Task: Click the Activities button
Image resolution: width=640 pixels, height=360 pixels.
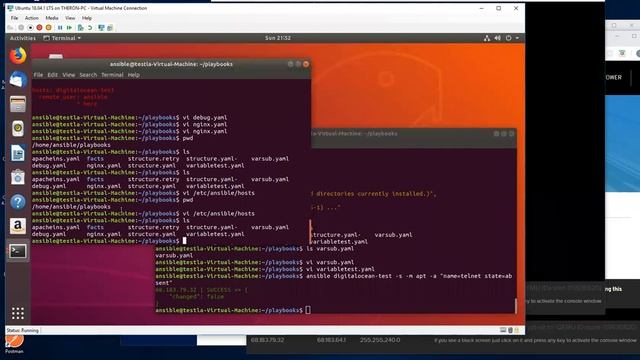Action: point(23,38)
